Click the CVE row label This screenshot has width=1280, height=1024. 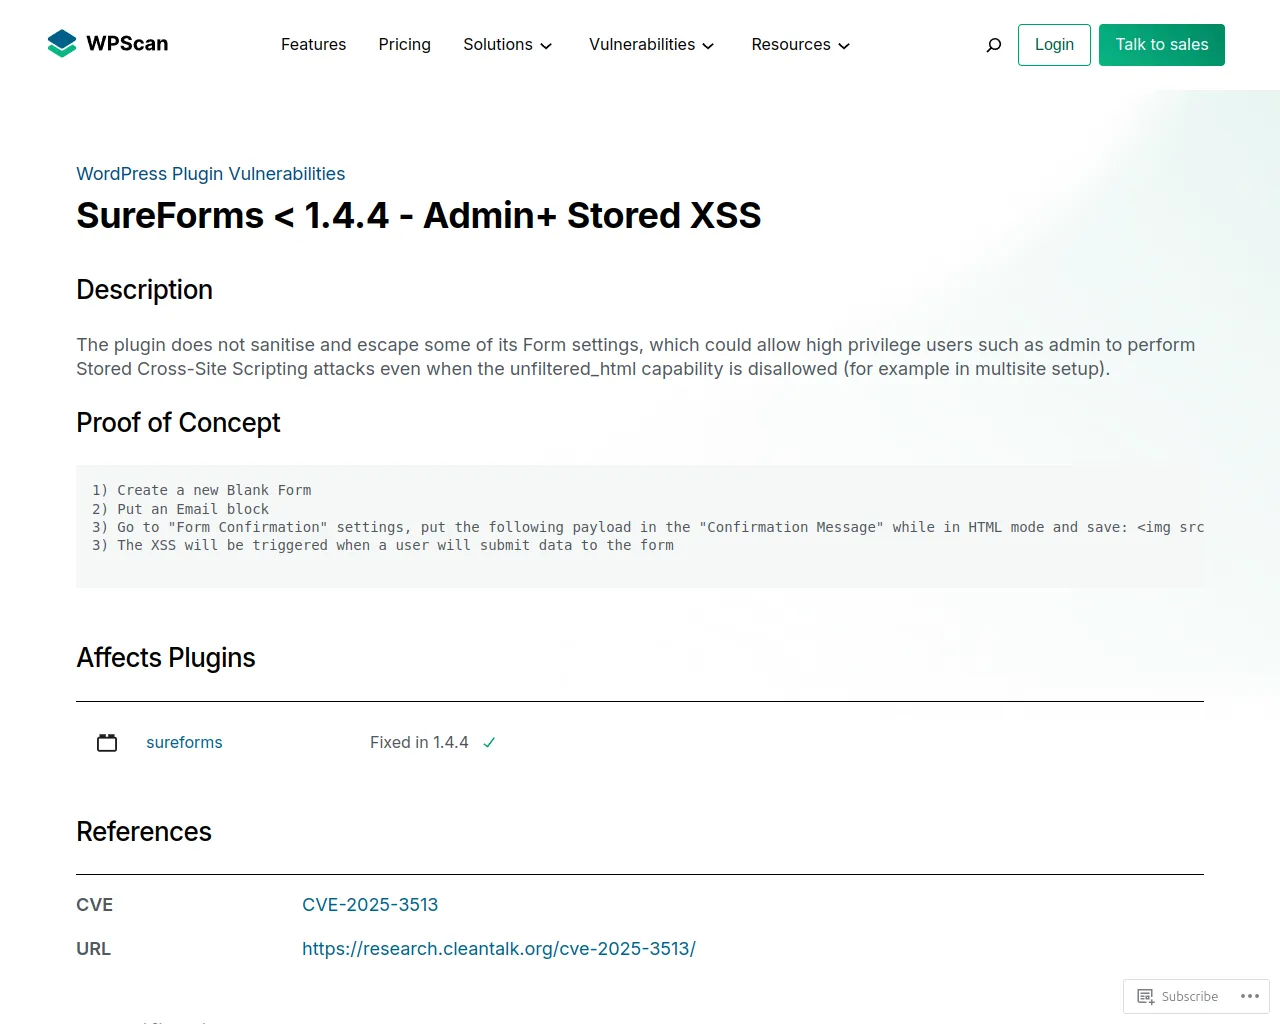[94, 905]
